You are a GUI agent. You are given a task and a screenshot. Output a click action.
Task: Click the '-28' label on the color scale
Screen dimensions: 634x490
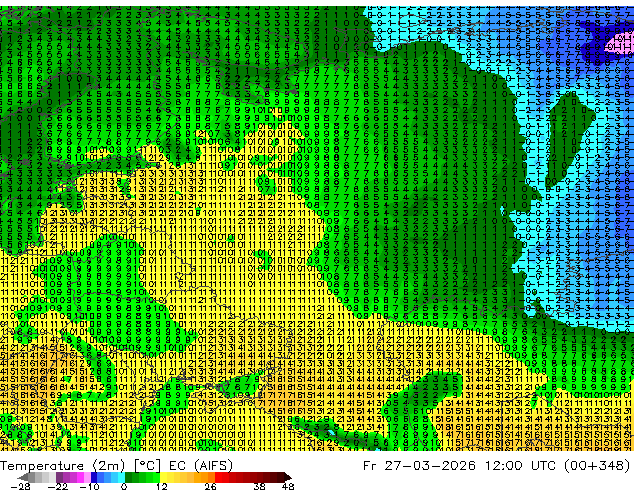[x=20, y=486]
